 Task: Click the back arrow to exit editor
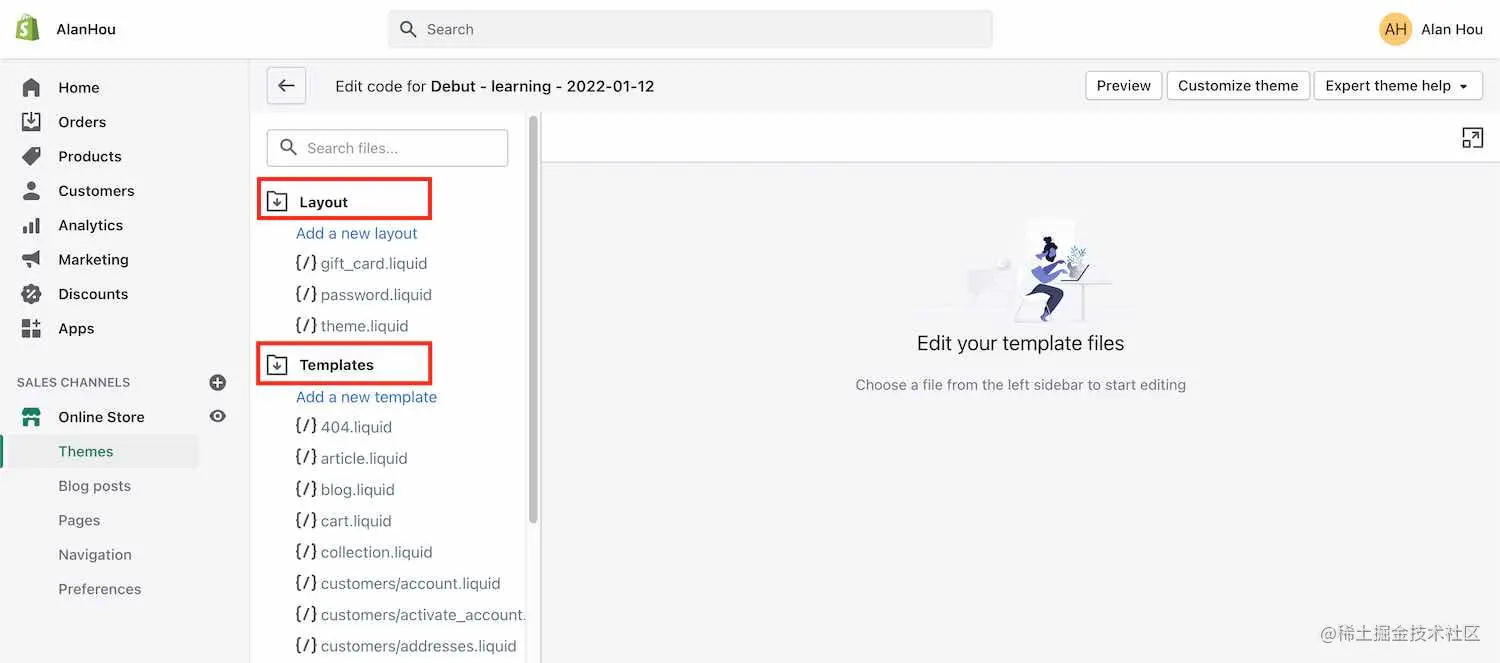286,86
